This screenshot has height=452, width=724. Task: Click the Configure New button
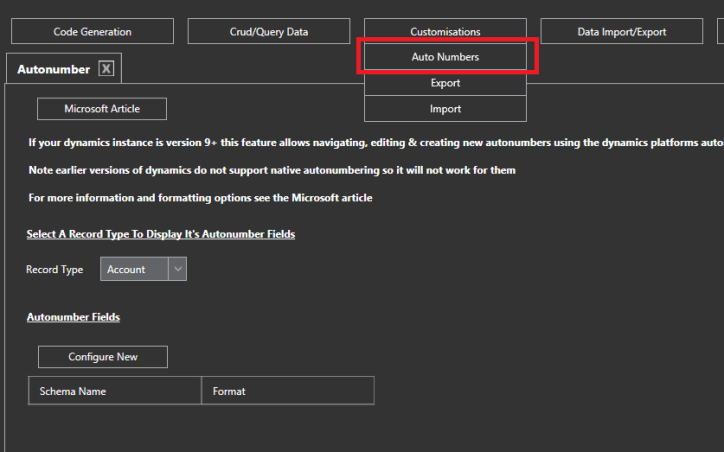pyautogui.click(x=103, y=357)
